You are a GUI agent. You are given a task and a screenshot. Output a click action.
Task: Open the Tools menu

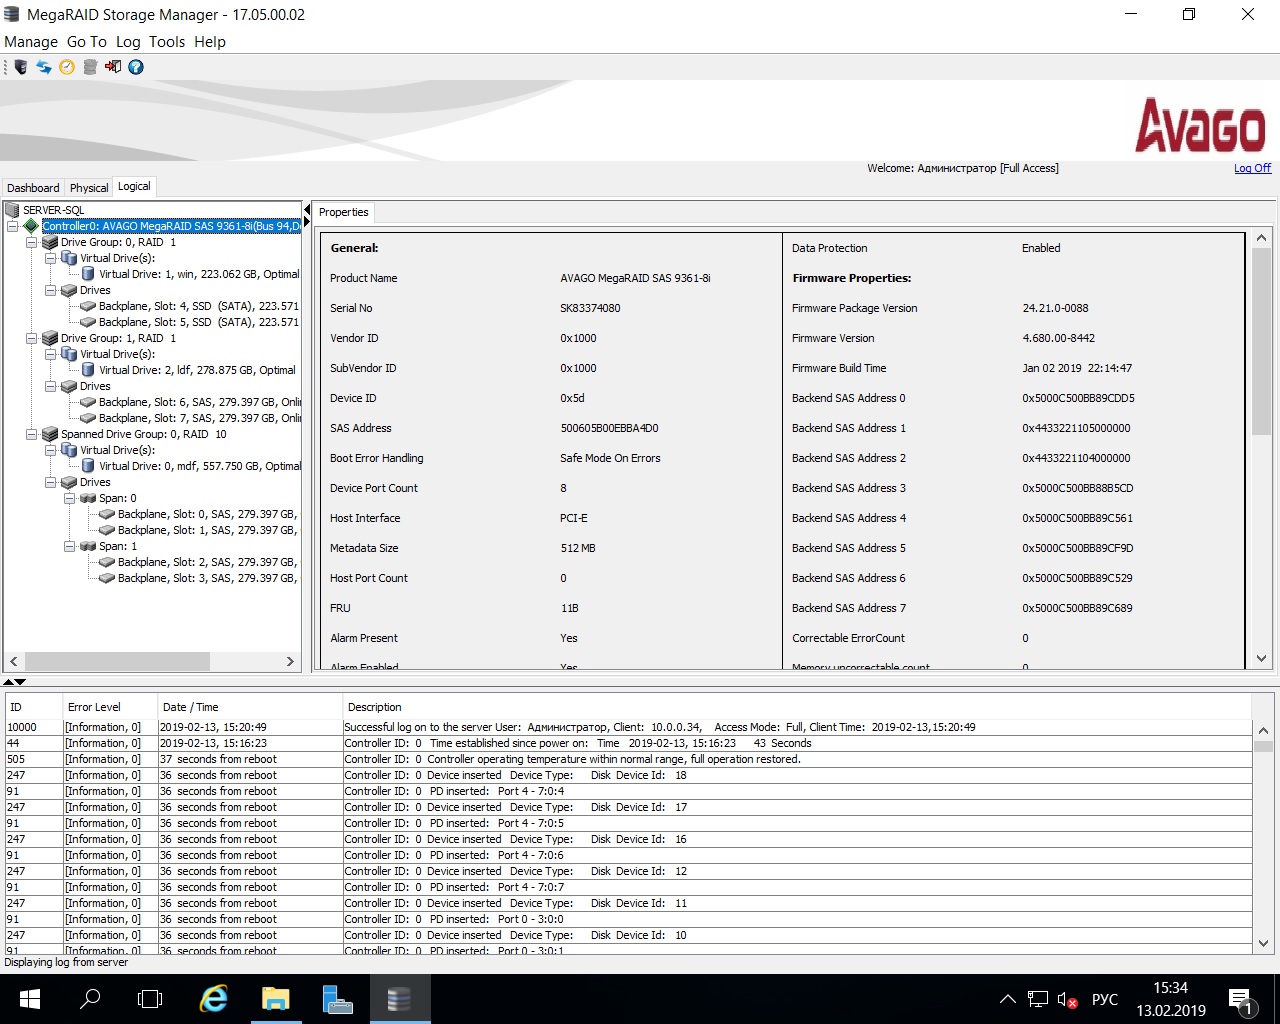167,42
